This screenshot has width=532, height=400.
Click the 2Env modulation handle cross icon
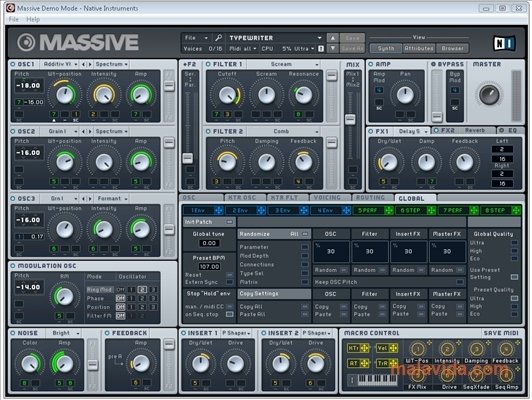pyautogui.click(x=261, y=210)
